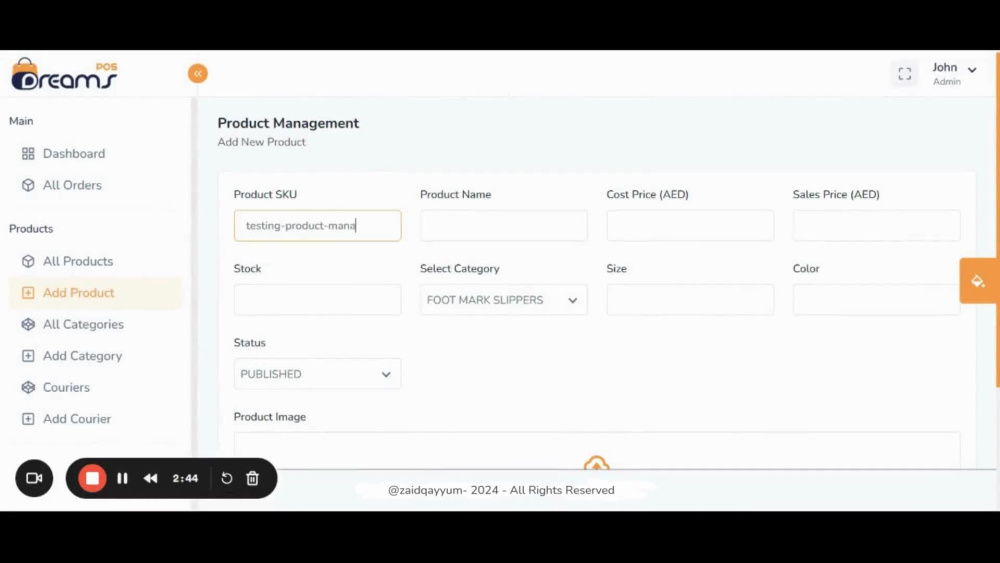Click the All Categories icon
Image resolution: width=1000 pixels, height=563 pixels.
tap(28, 325)
